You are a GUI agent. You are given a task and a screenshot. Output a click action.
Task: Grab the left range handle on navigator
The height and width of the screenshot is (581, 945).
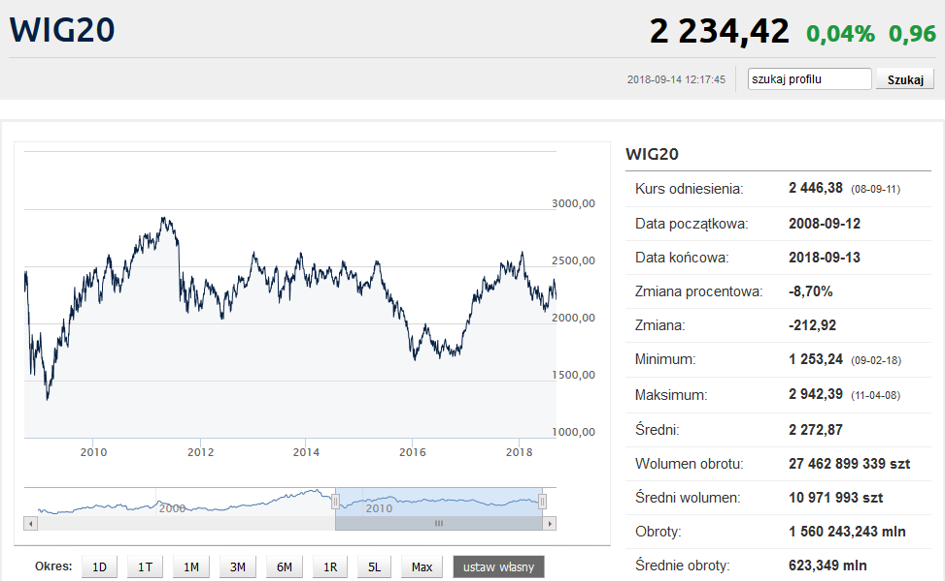click(335, 501)
